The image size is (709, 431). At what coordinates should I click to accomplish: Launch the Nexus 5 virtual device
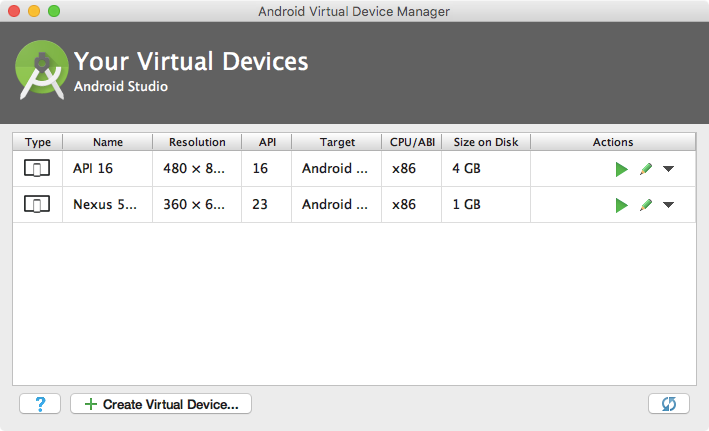coord(622,205)
